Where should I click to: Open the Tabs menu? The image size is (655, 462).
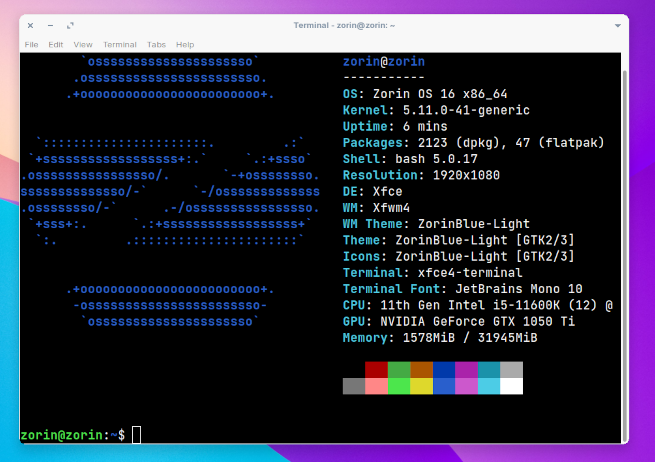point(156,44)
